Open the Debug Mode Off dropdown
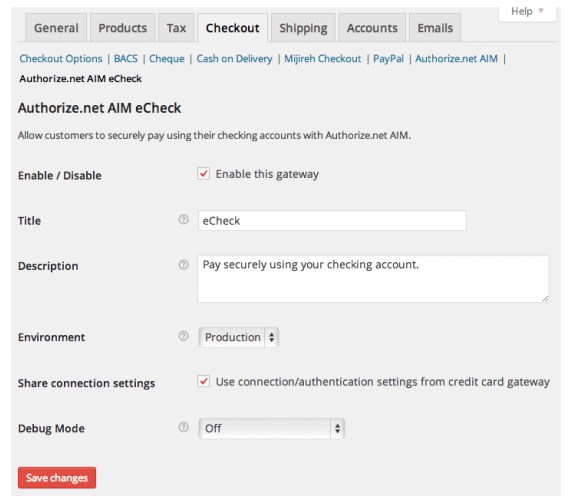The height and width of the screenshot is (503, 571). [x=271, y=428]
